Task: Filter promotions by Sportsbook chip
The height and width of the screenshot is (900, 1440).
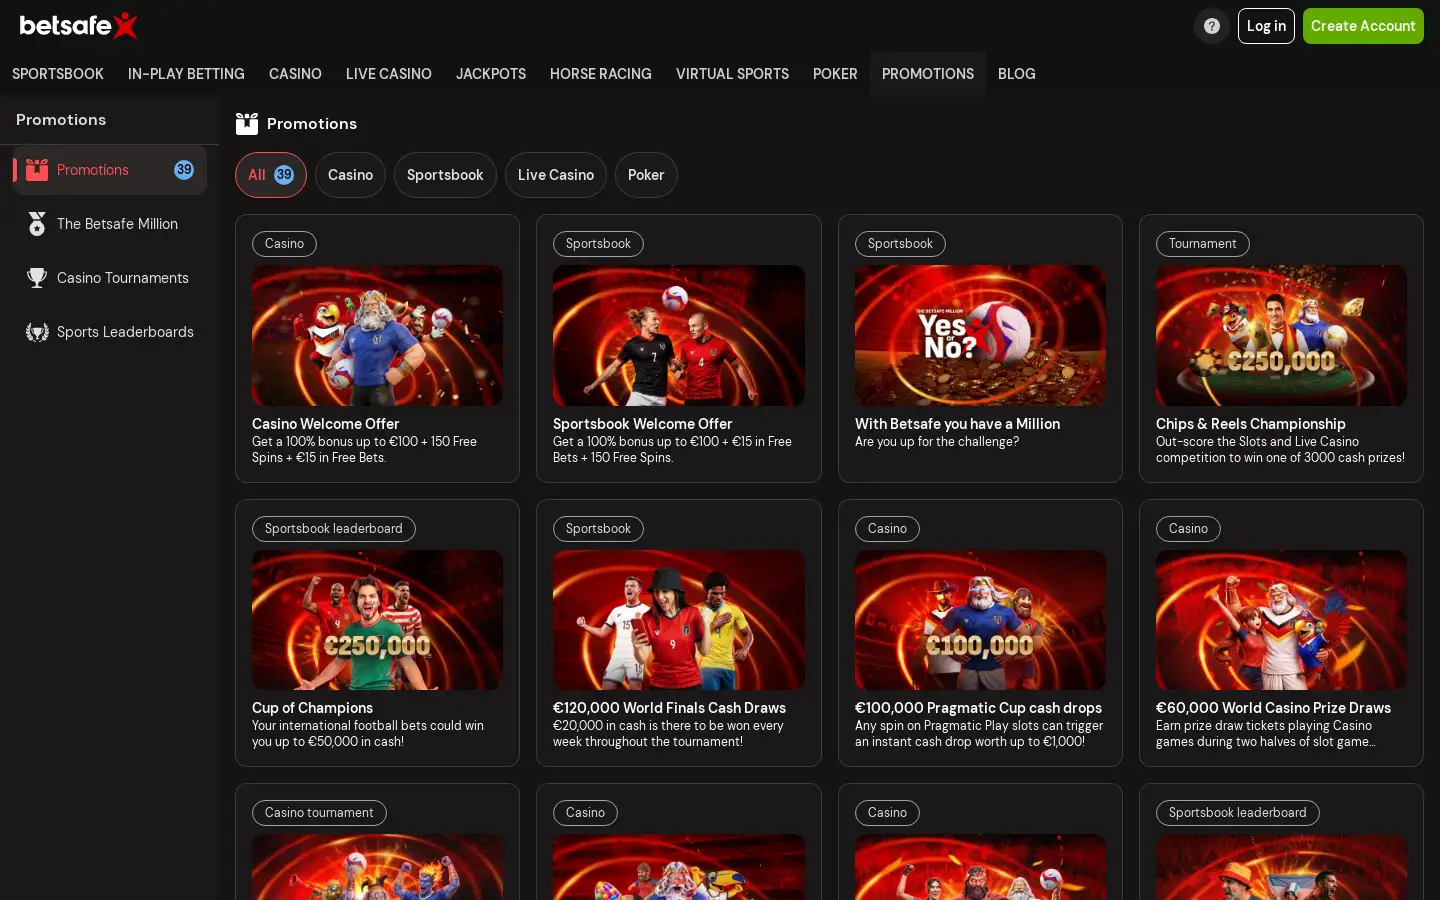Action: (445, 175)
